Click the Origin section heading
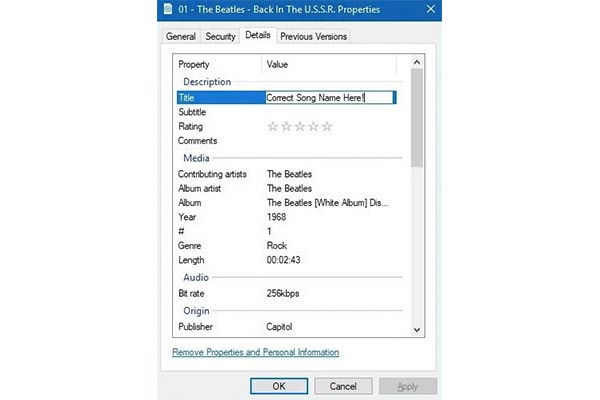The height and width of the screenshot is (400, 600). coord(196,311)
